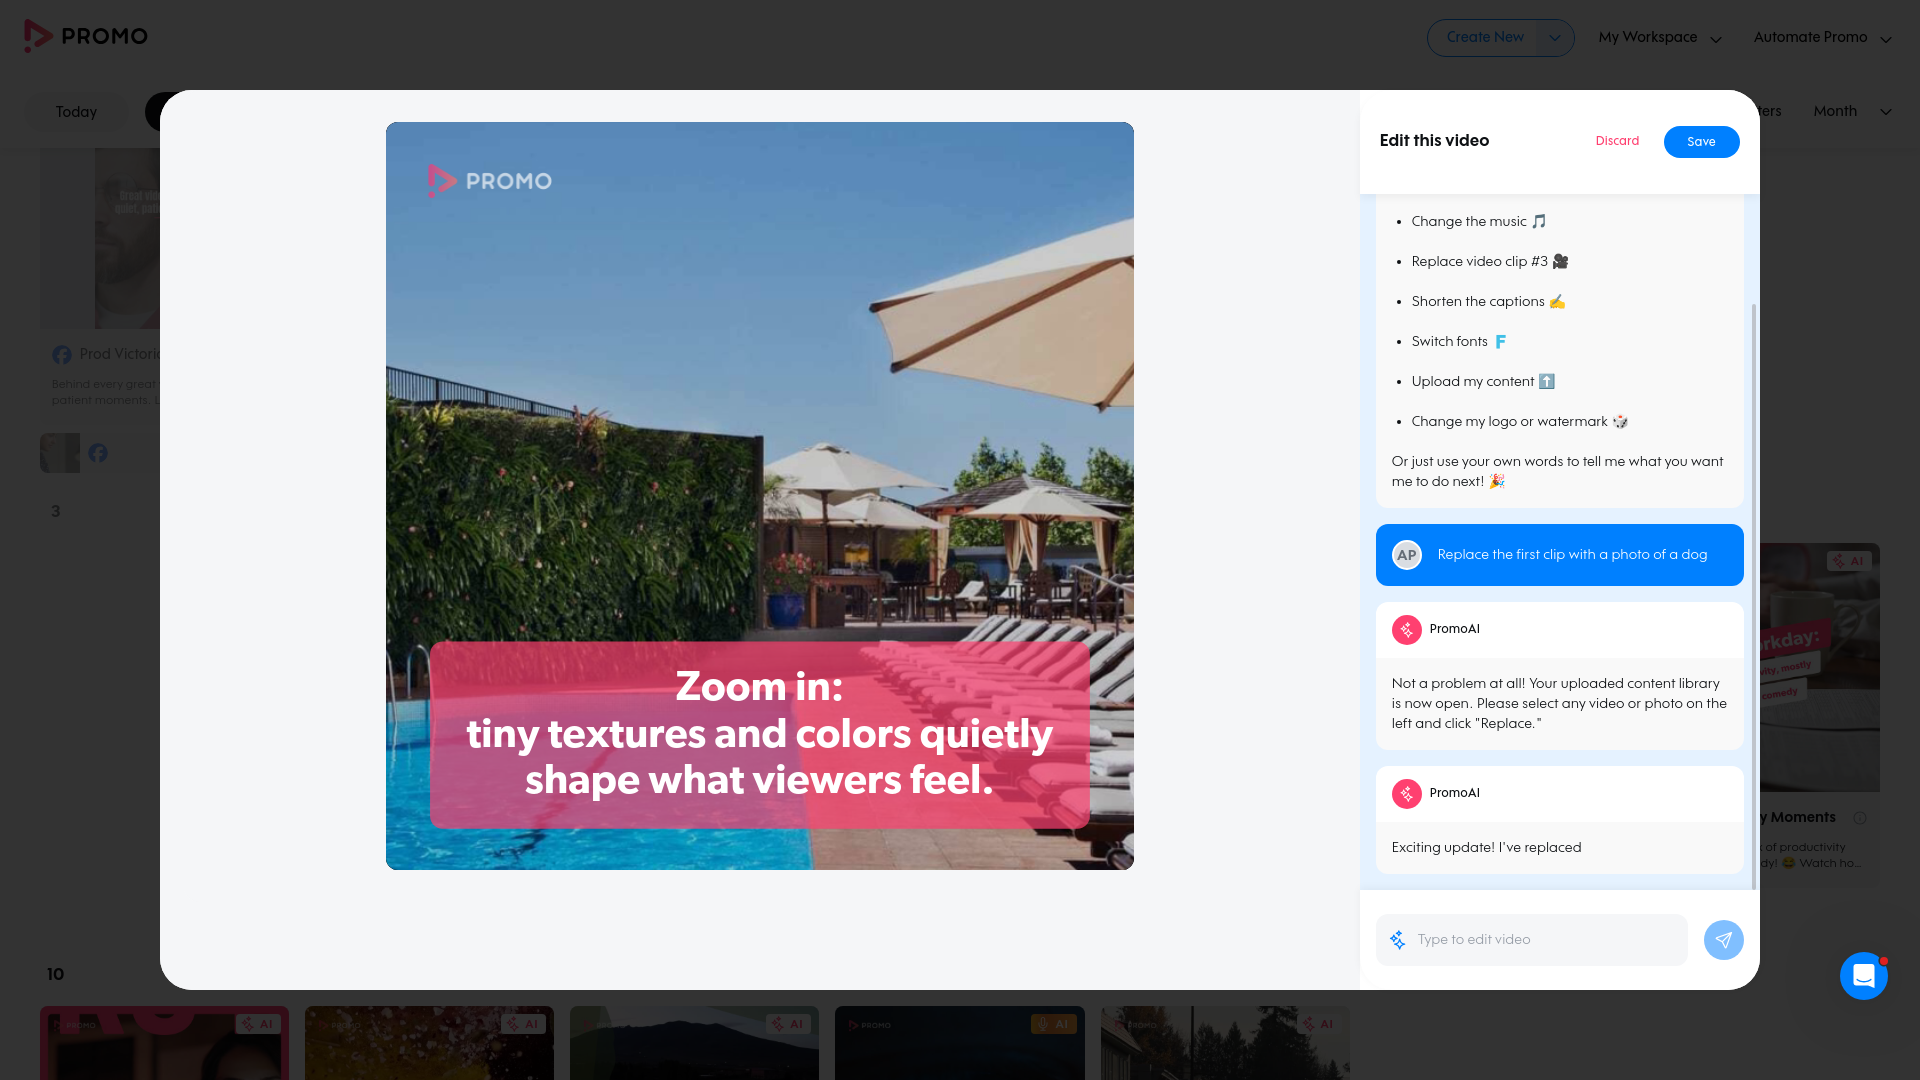The height and width of the screenshot is (1080, 1920).
Task: Save the edited video
Action: click(x=1701, y=142)
